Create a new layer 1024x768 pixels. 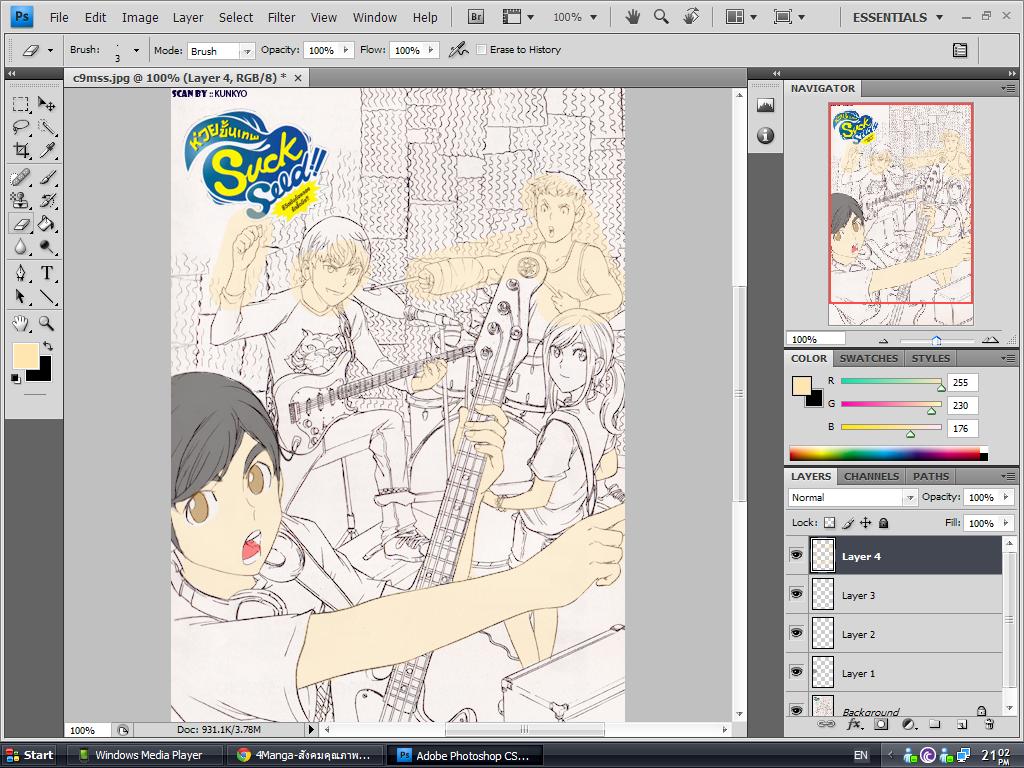tap(961, 724)
